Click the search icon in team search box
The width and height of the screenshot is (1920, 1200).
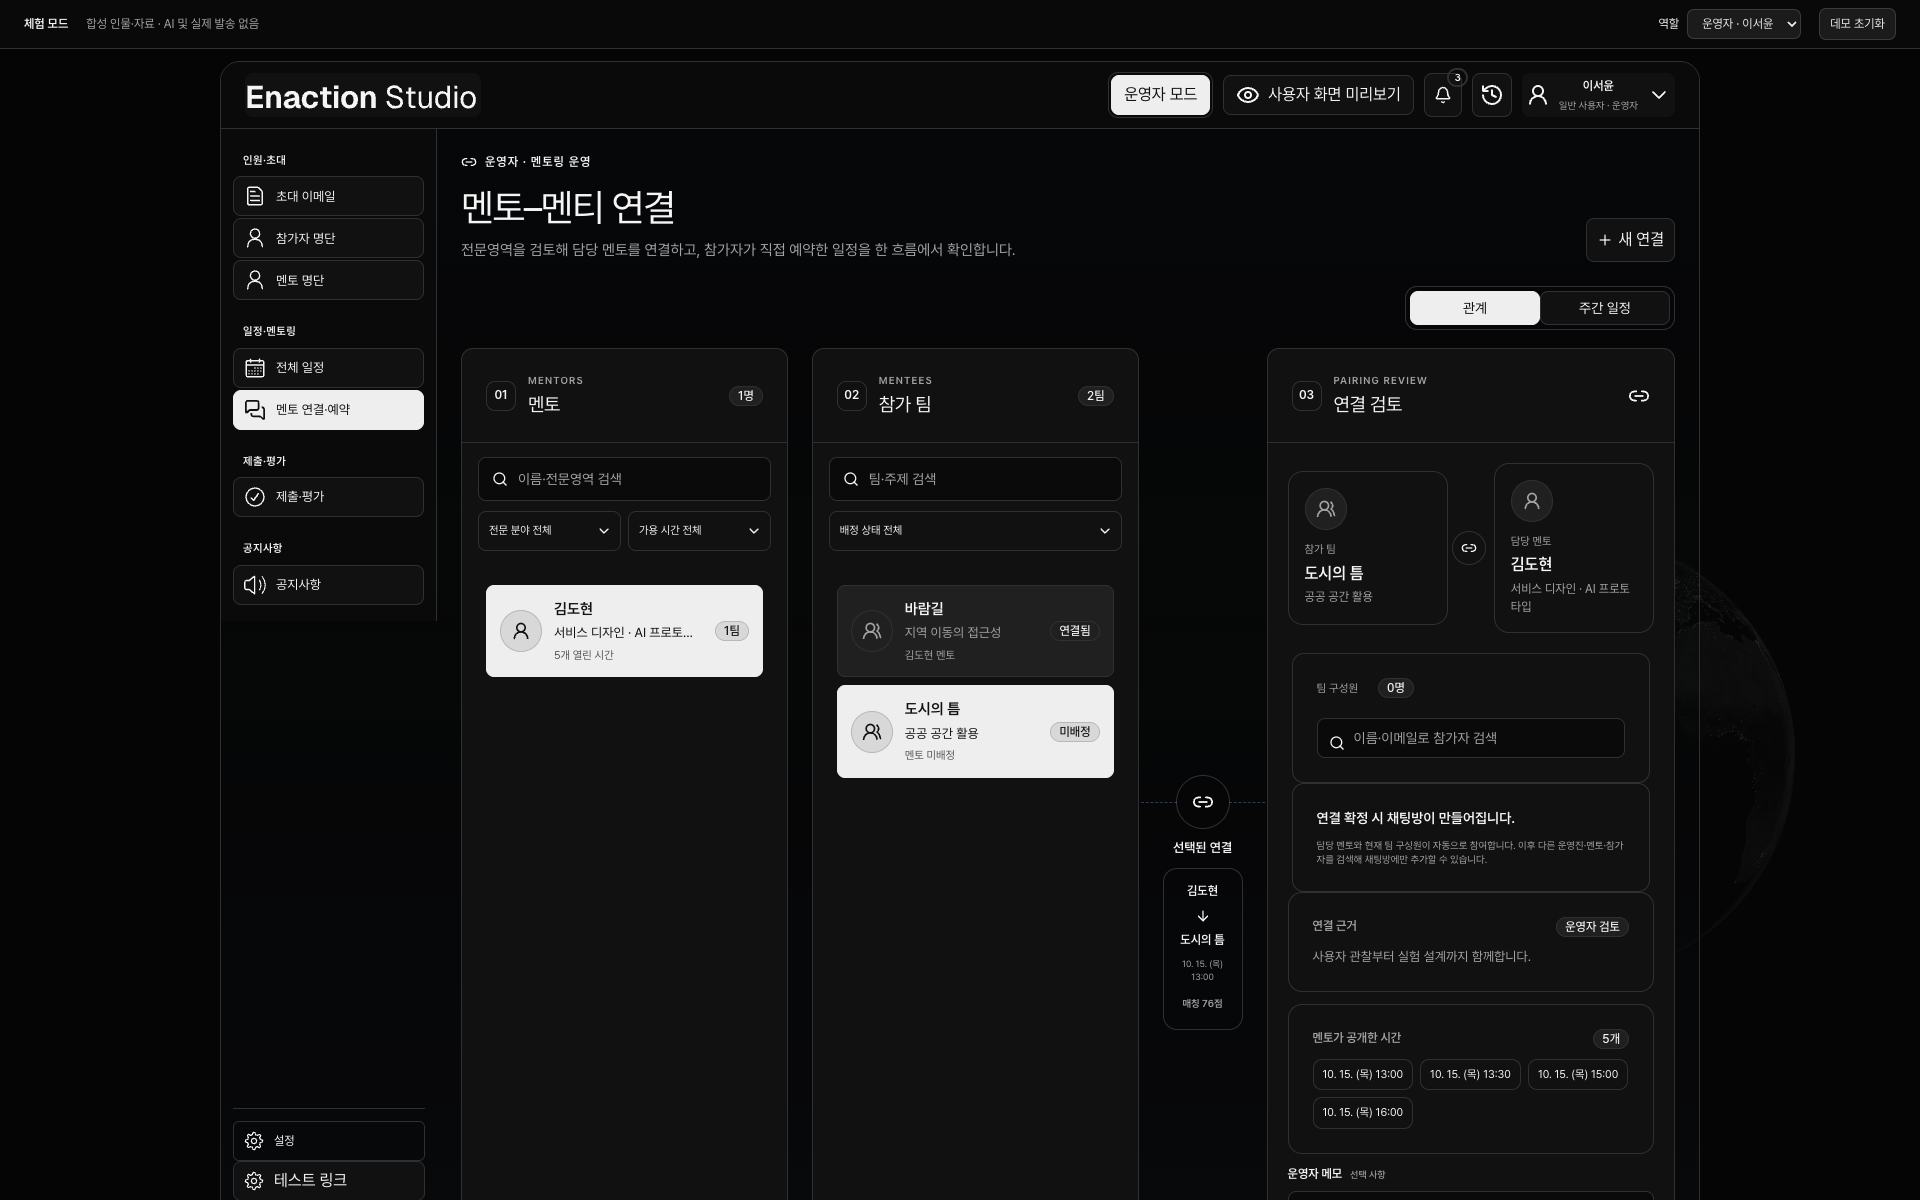(851, 479)
